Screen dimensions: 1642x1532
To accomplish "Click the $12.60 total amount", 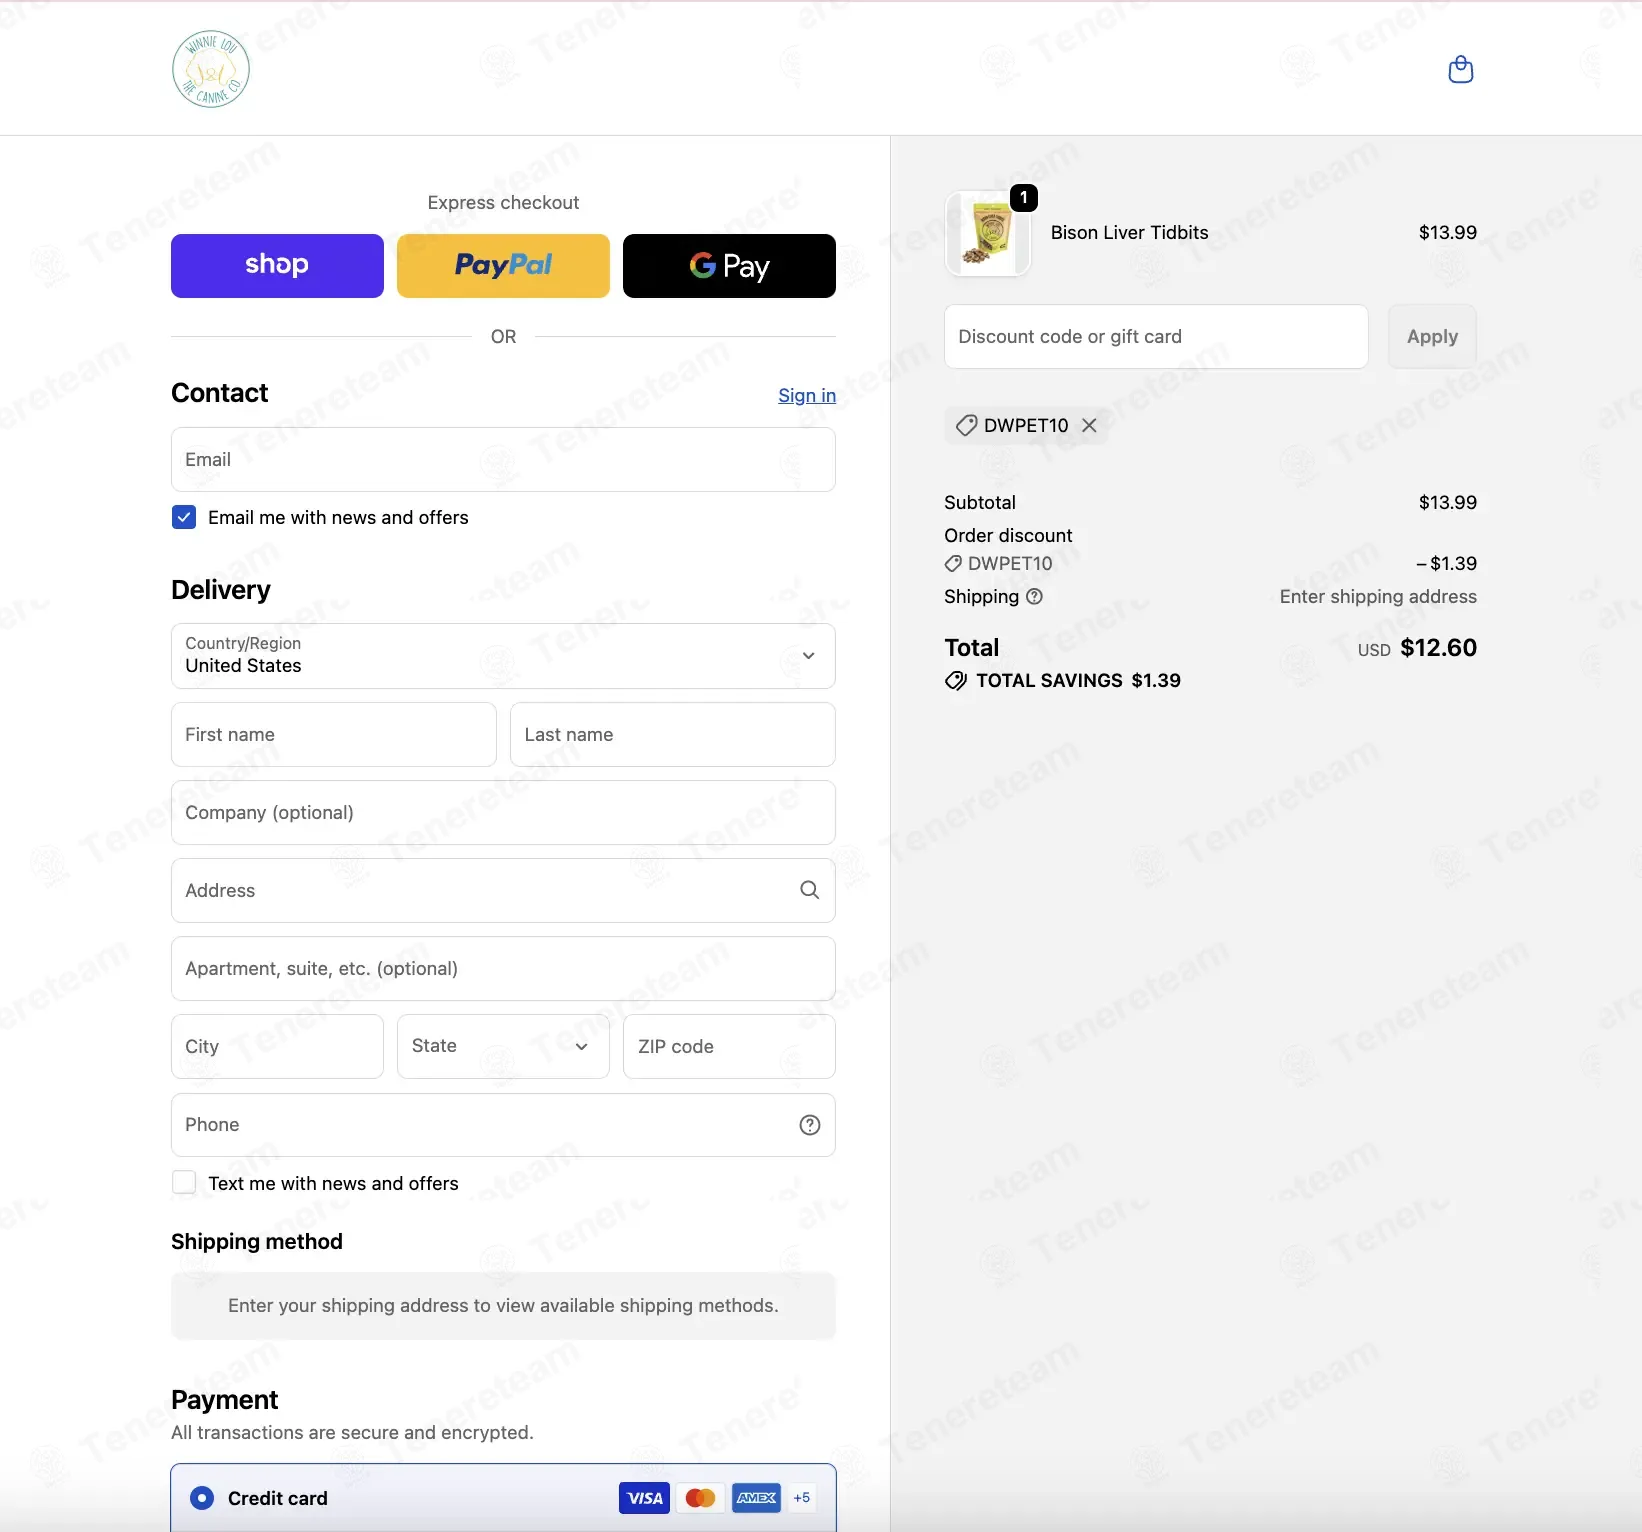I will [1438, 648].
